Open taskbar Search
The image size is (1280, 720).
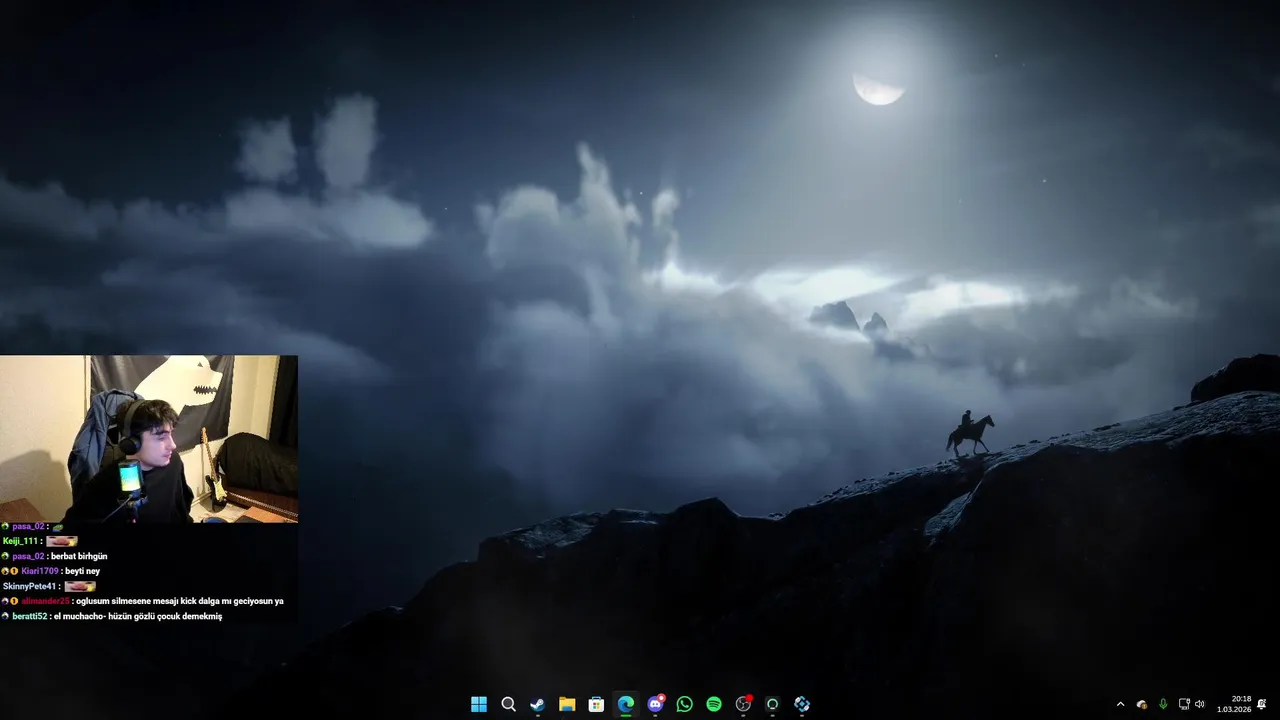(x=508, y=704)
